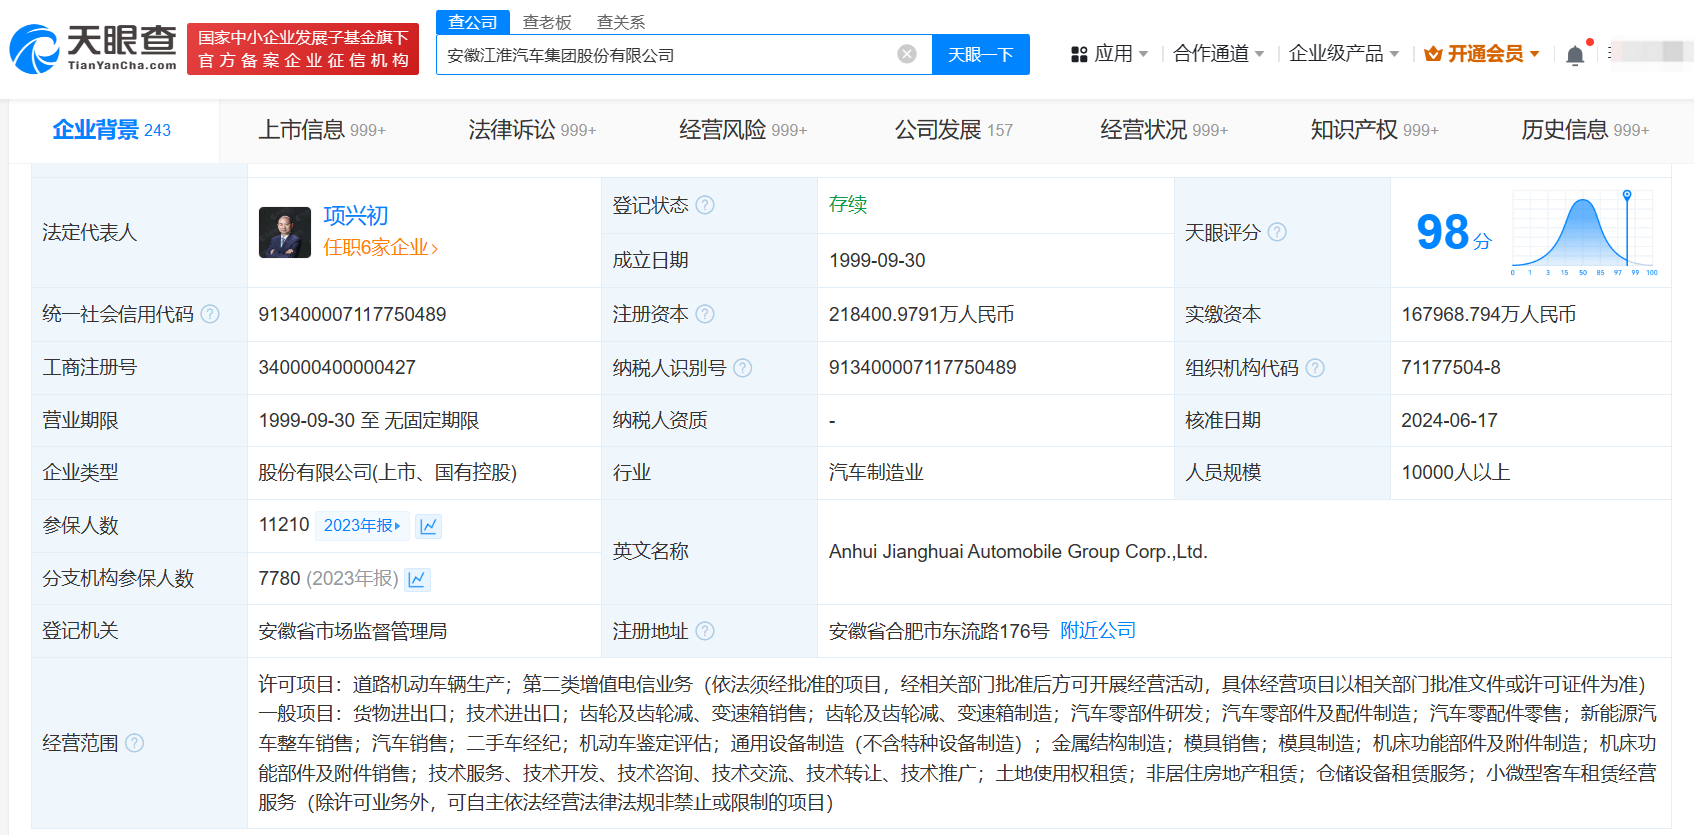Open the 知识产权 tab

click(x=1374, y=130)
